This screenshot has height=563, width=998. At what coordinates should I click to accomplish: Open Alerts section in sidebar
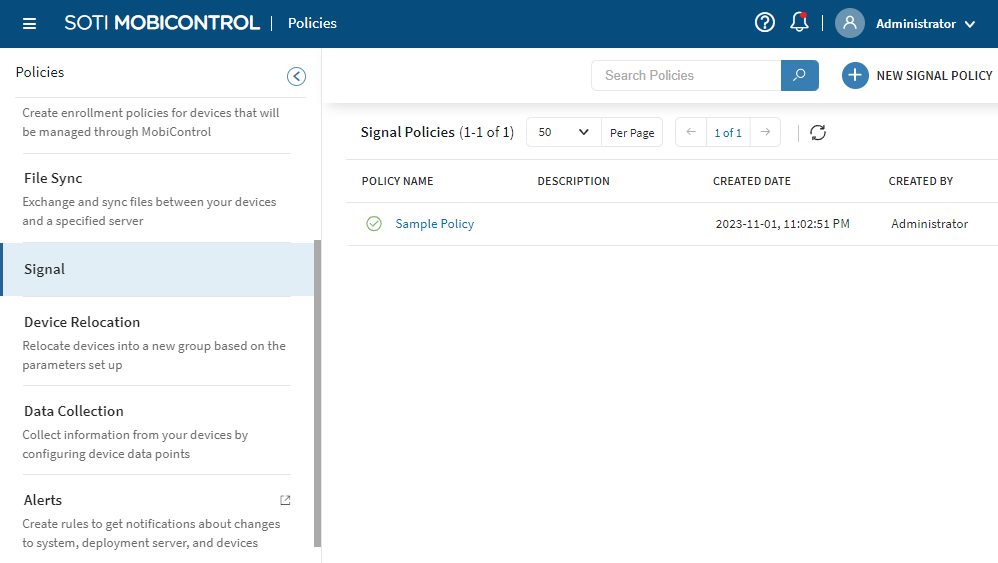[x=43, y=500]
